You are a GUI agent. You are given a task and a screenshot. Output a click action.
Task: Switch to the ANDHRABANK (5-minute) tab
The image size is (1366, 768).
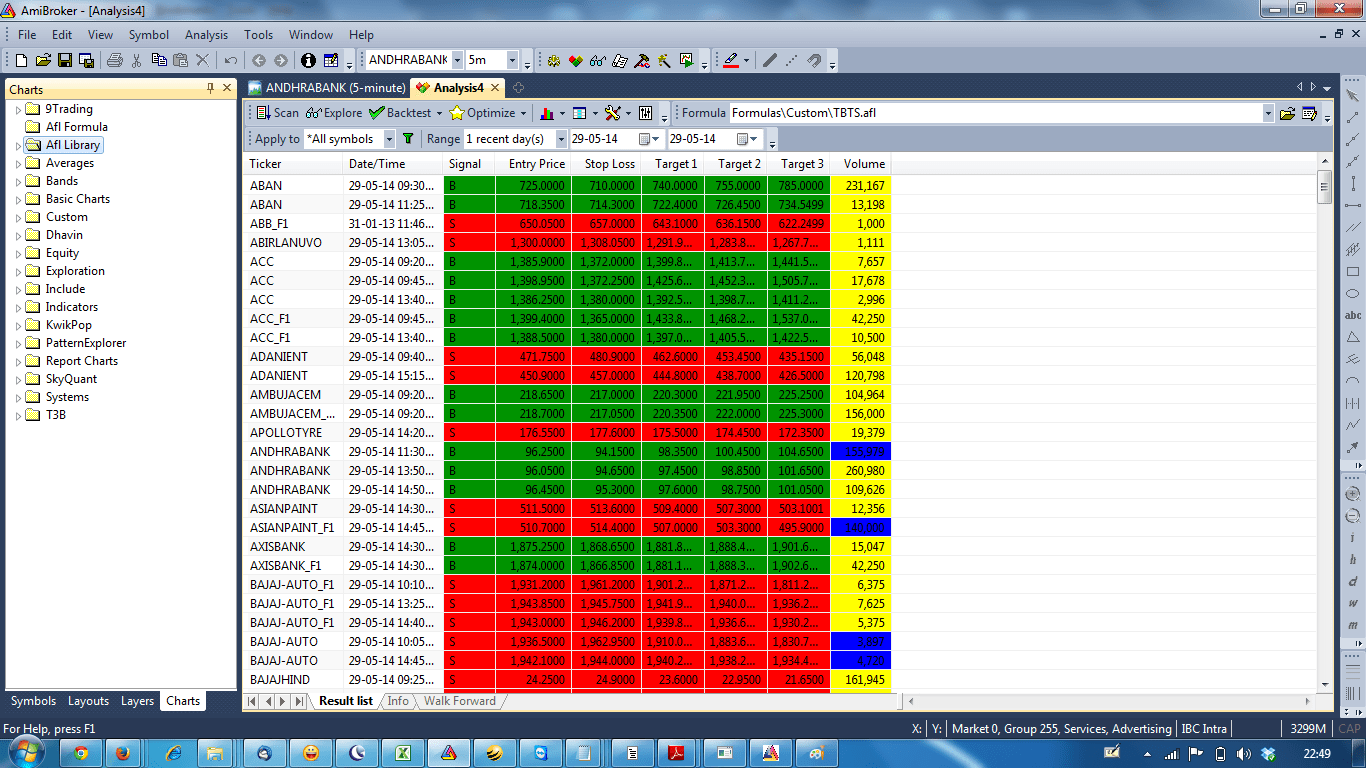[327, 88]
